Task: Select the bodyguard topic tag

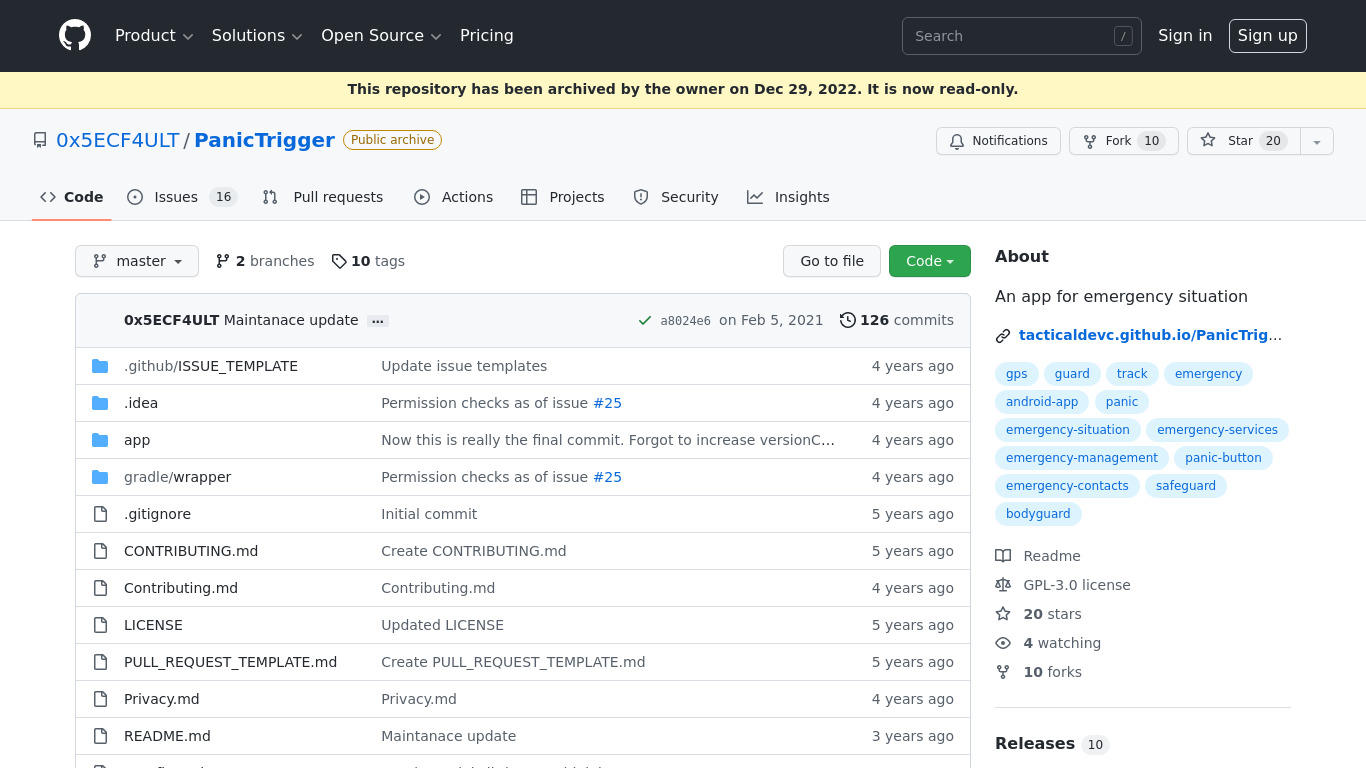Action: [1038, 514]
